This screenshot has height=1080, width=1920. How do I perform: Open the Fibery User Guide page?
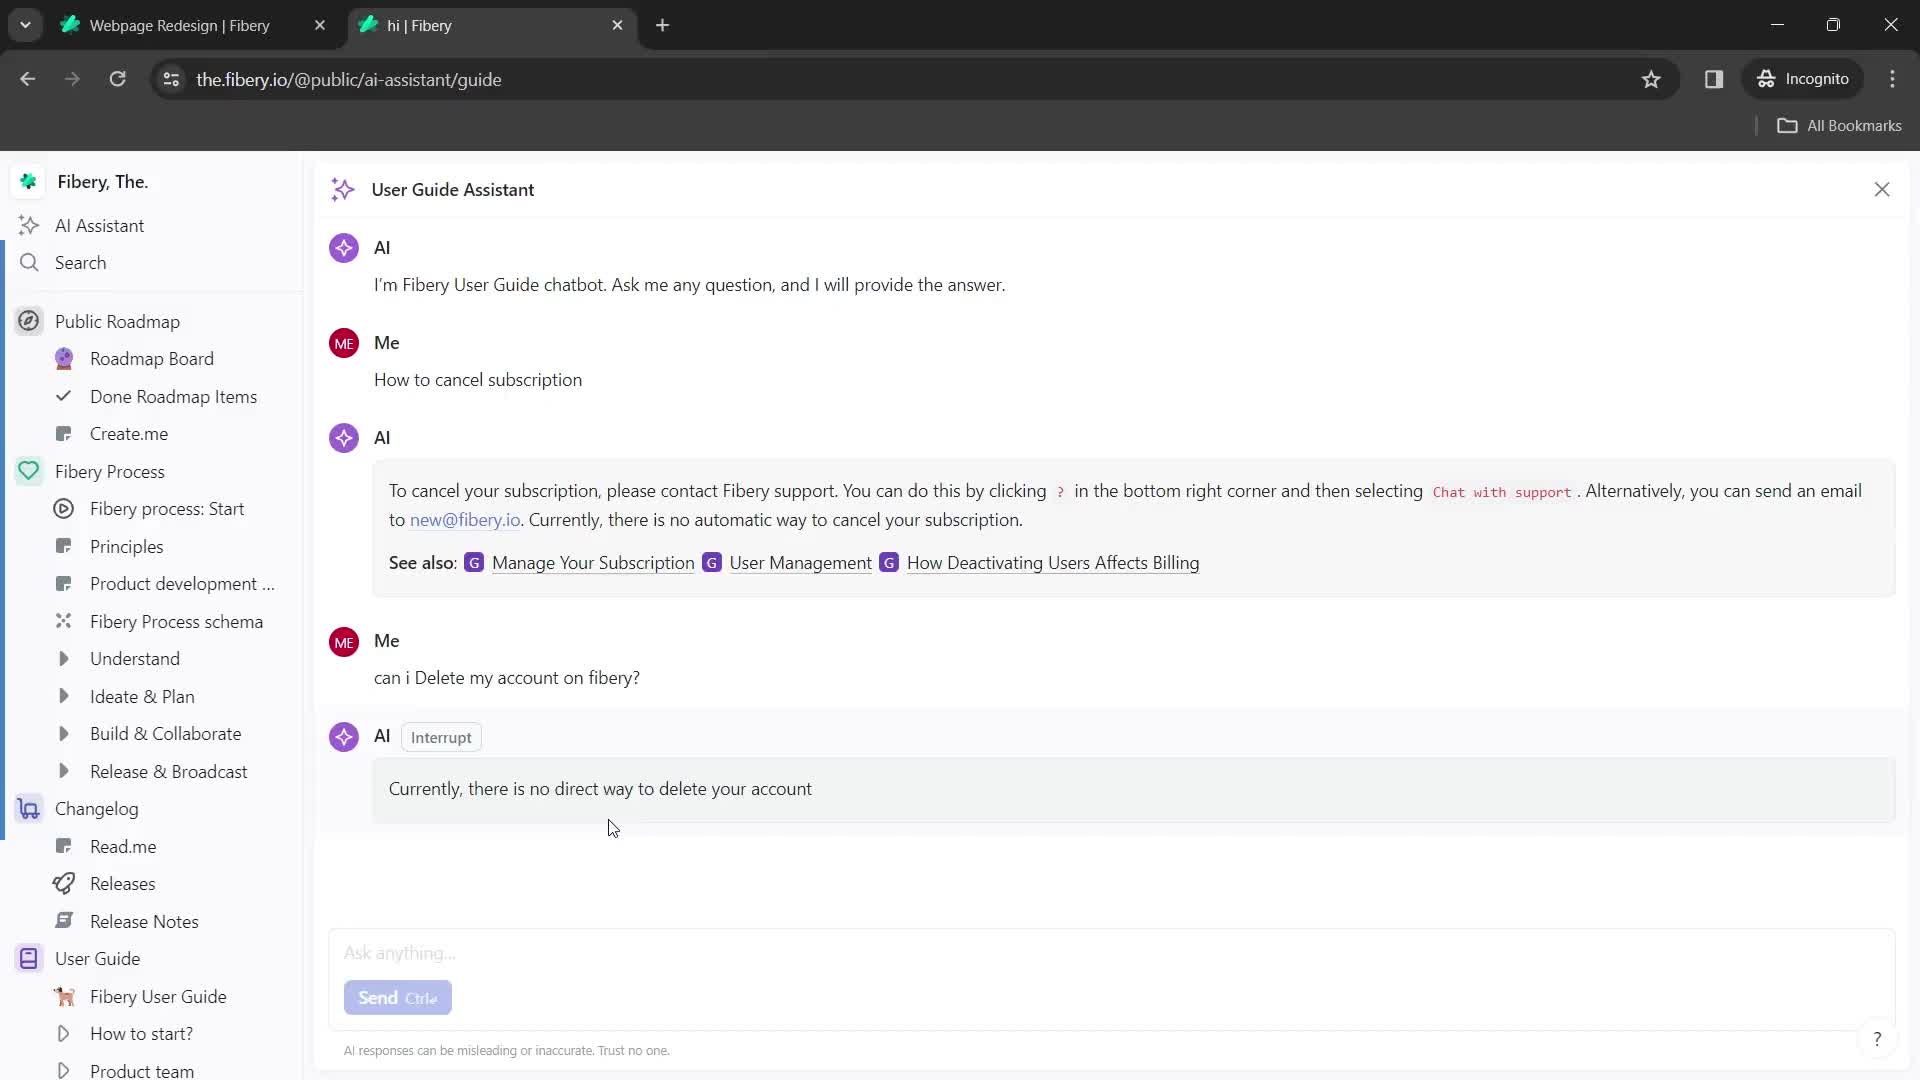(x=158, y=996)
